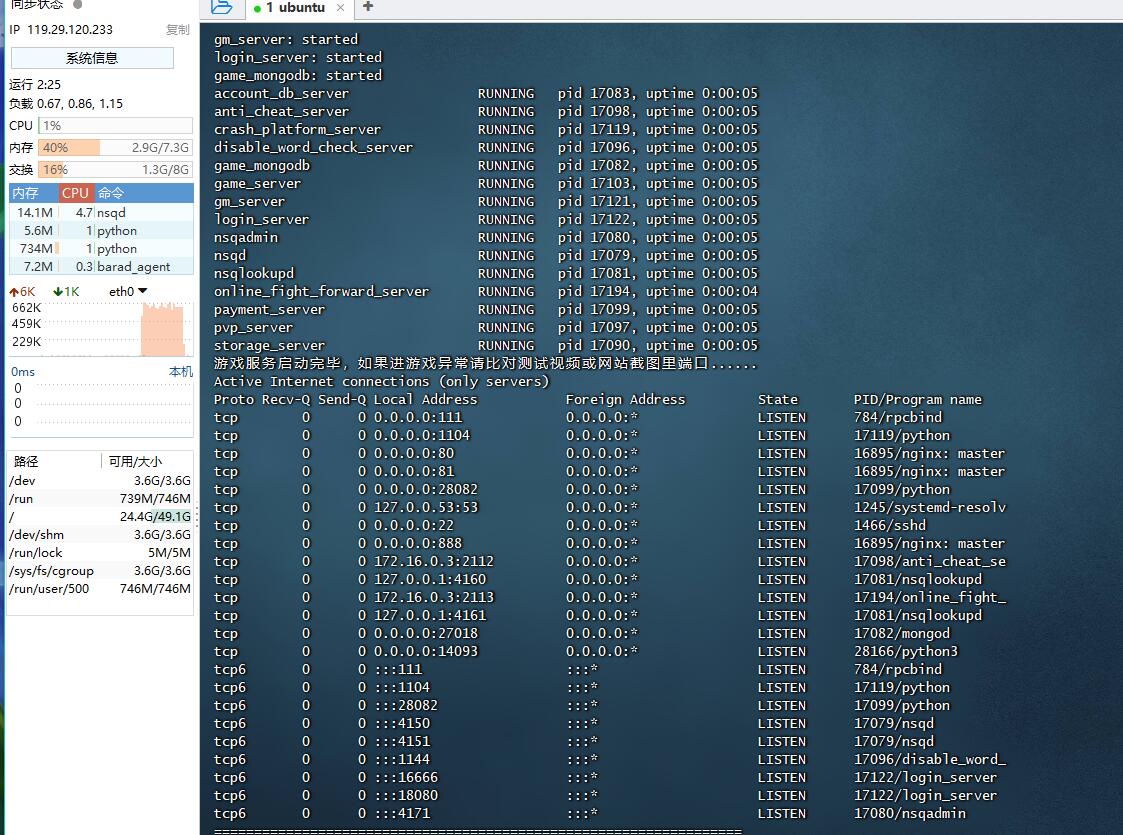The height and width of the screenshot is (835, 1123).
Task: Click the sync status indicator dot
Action: click(77, 4)
